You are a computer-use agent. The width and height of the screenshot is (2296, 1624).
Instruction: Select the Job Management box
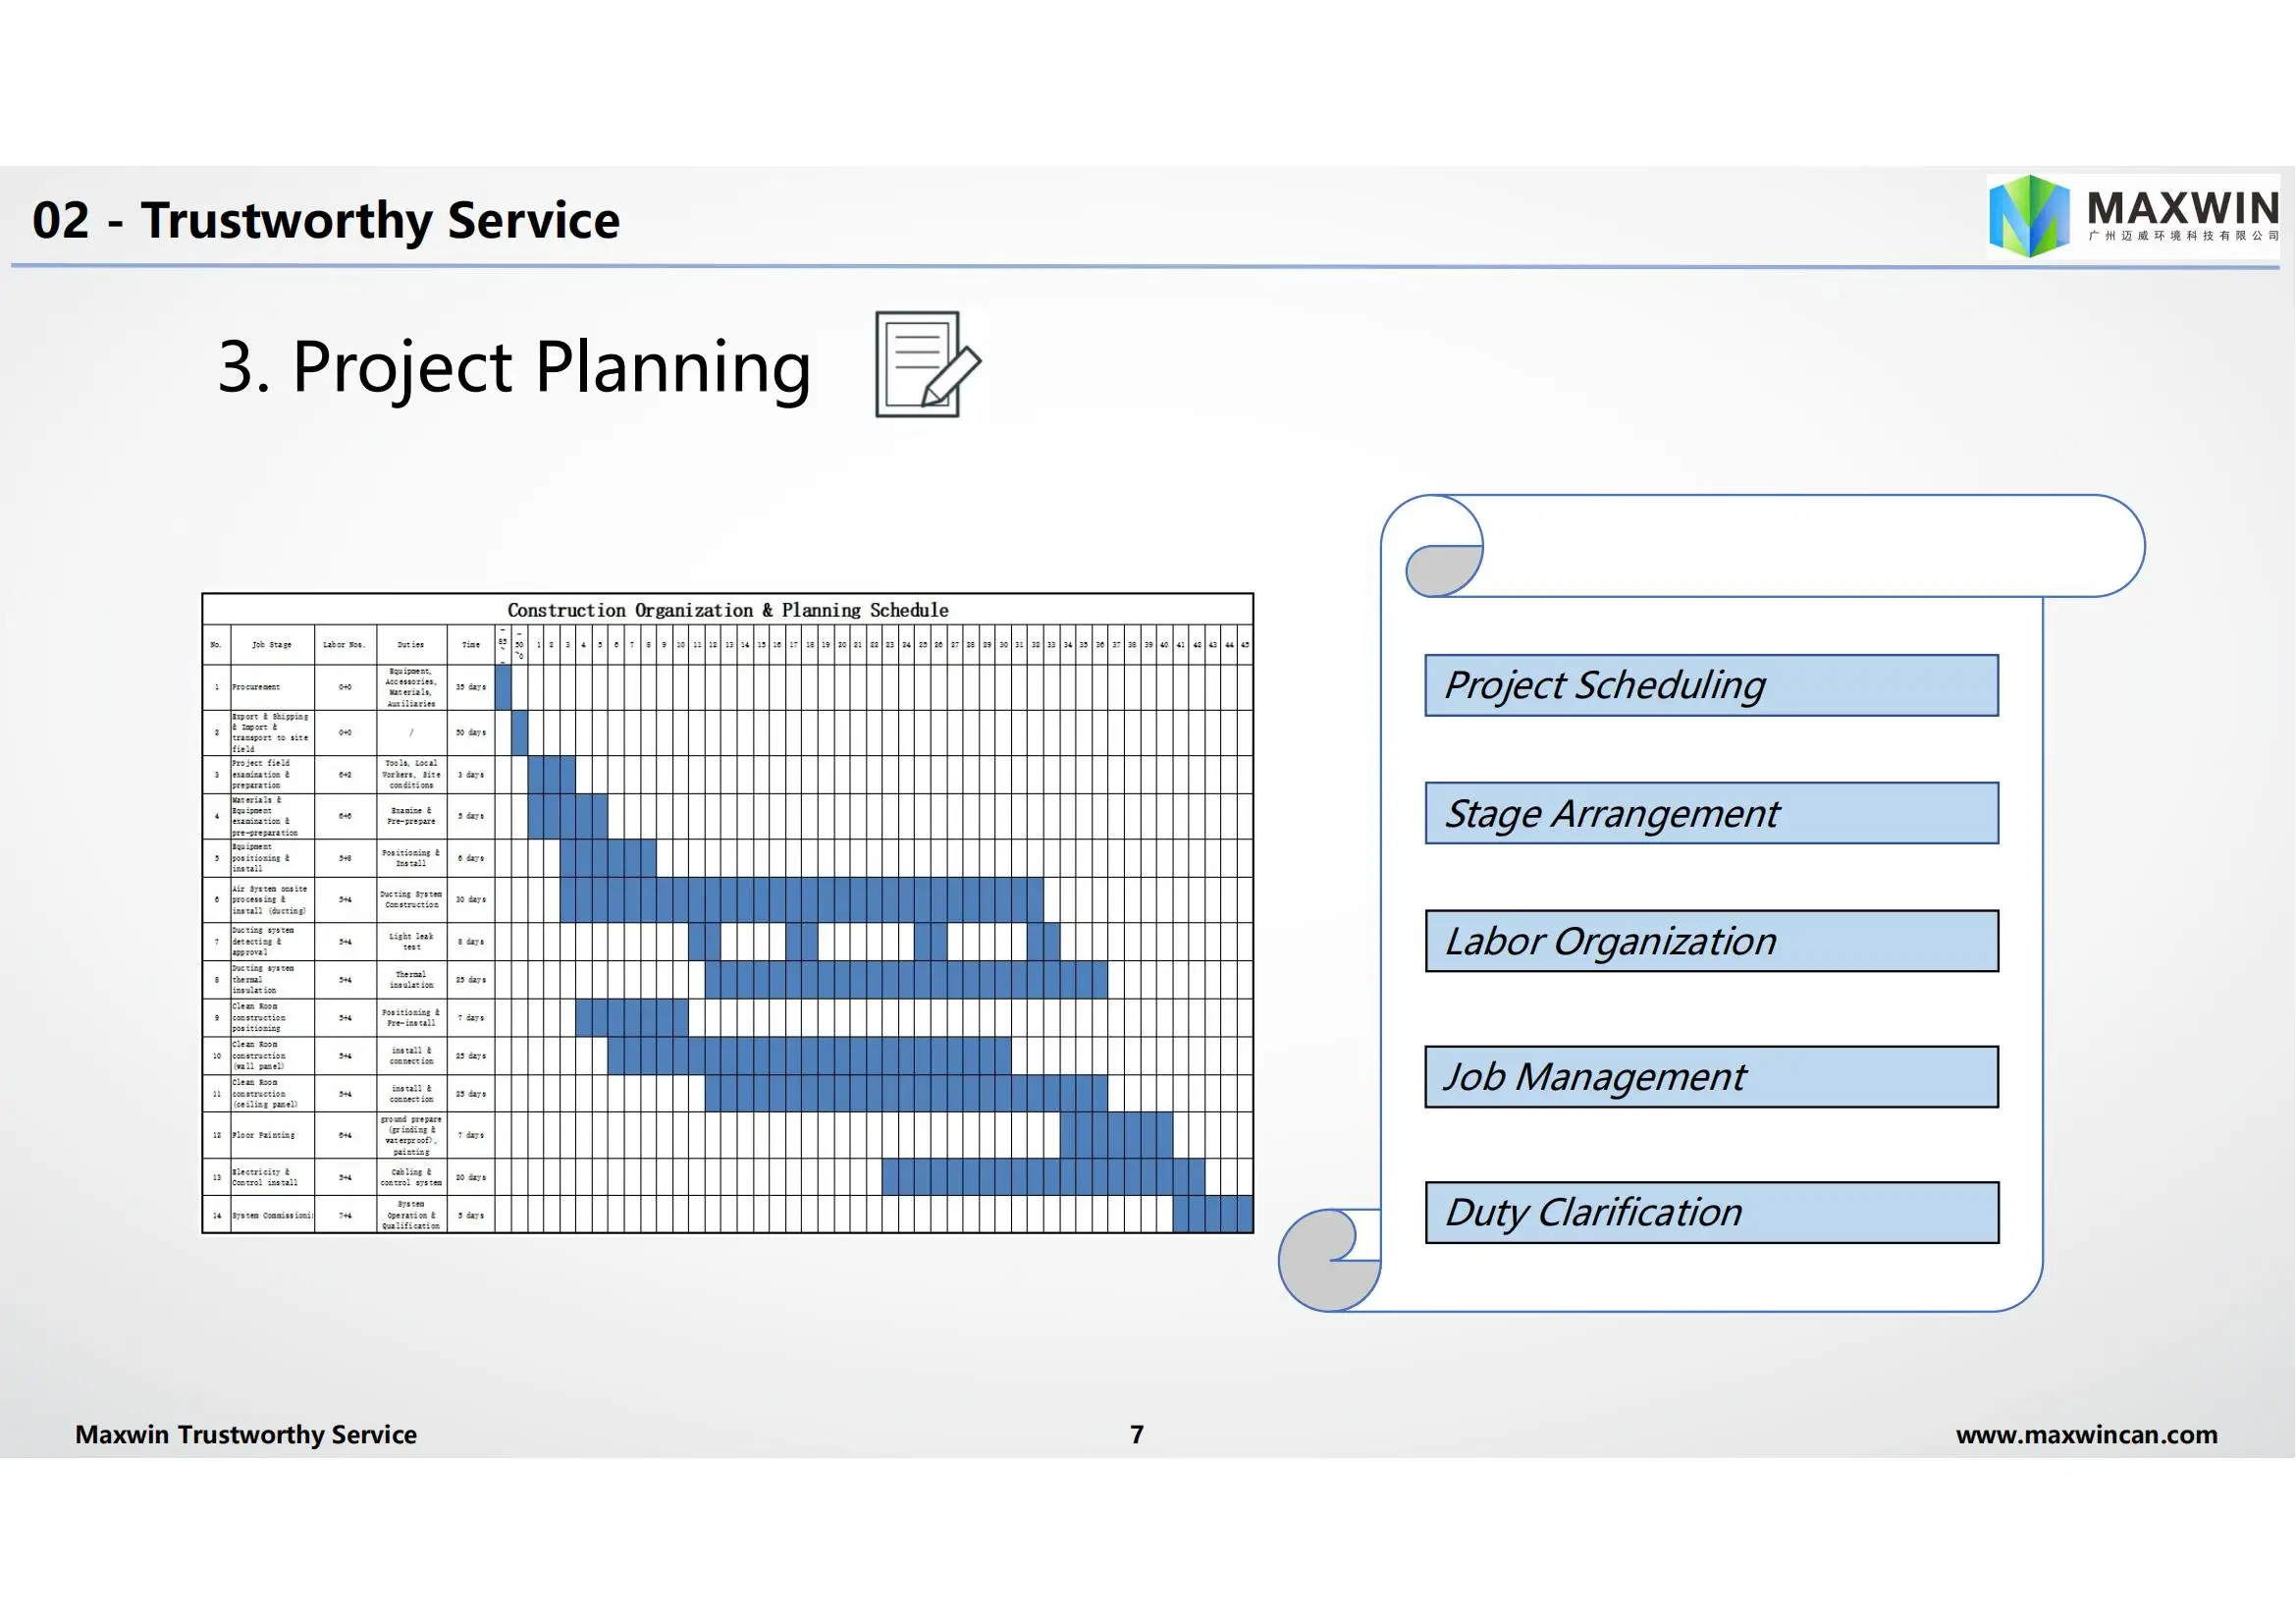[x=1712, y=1077]
